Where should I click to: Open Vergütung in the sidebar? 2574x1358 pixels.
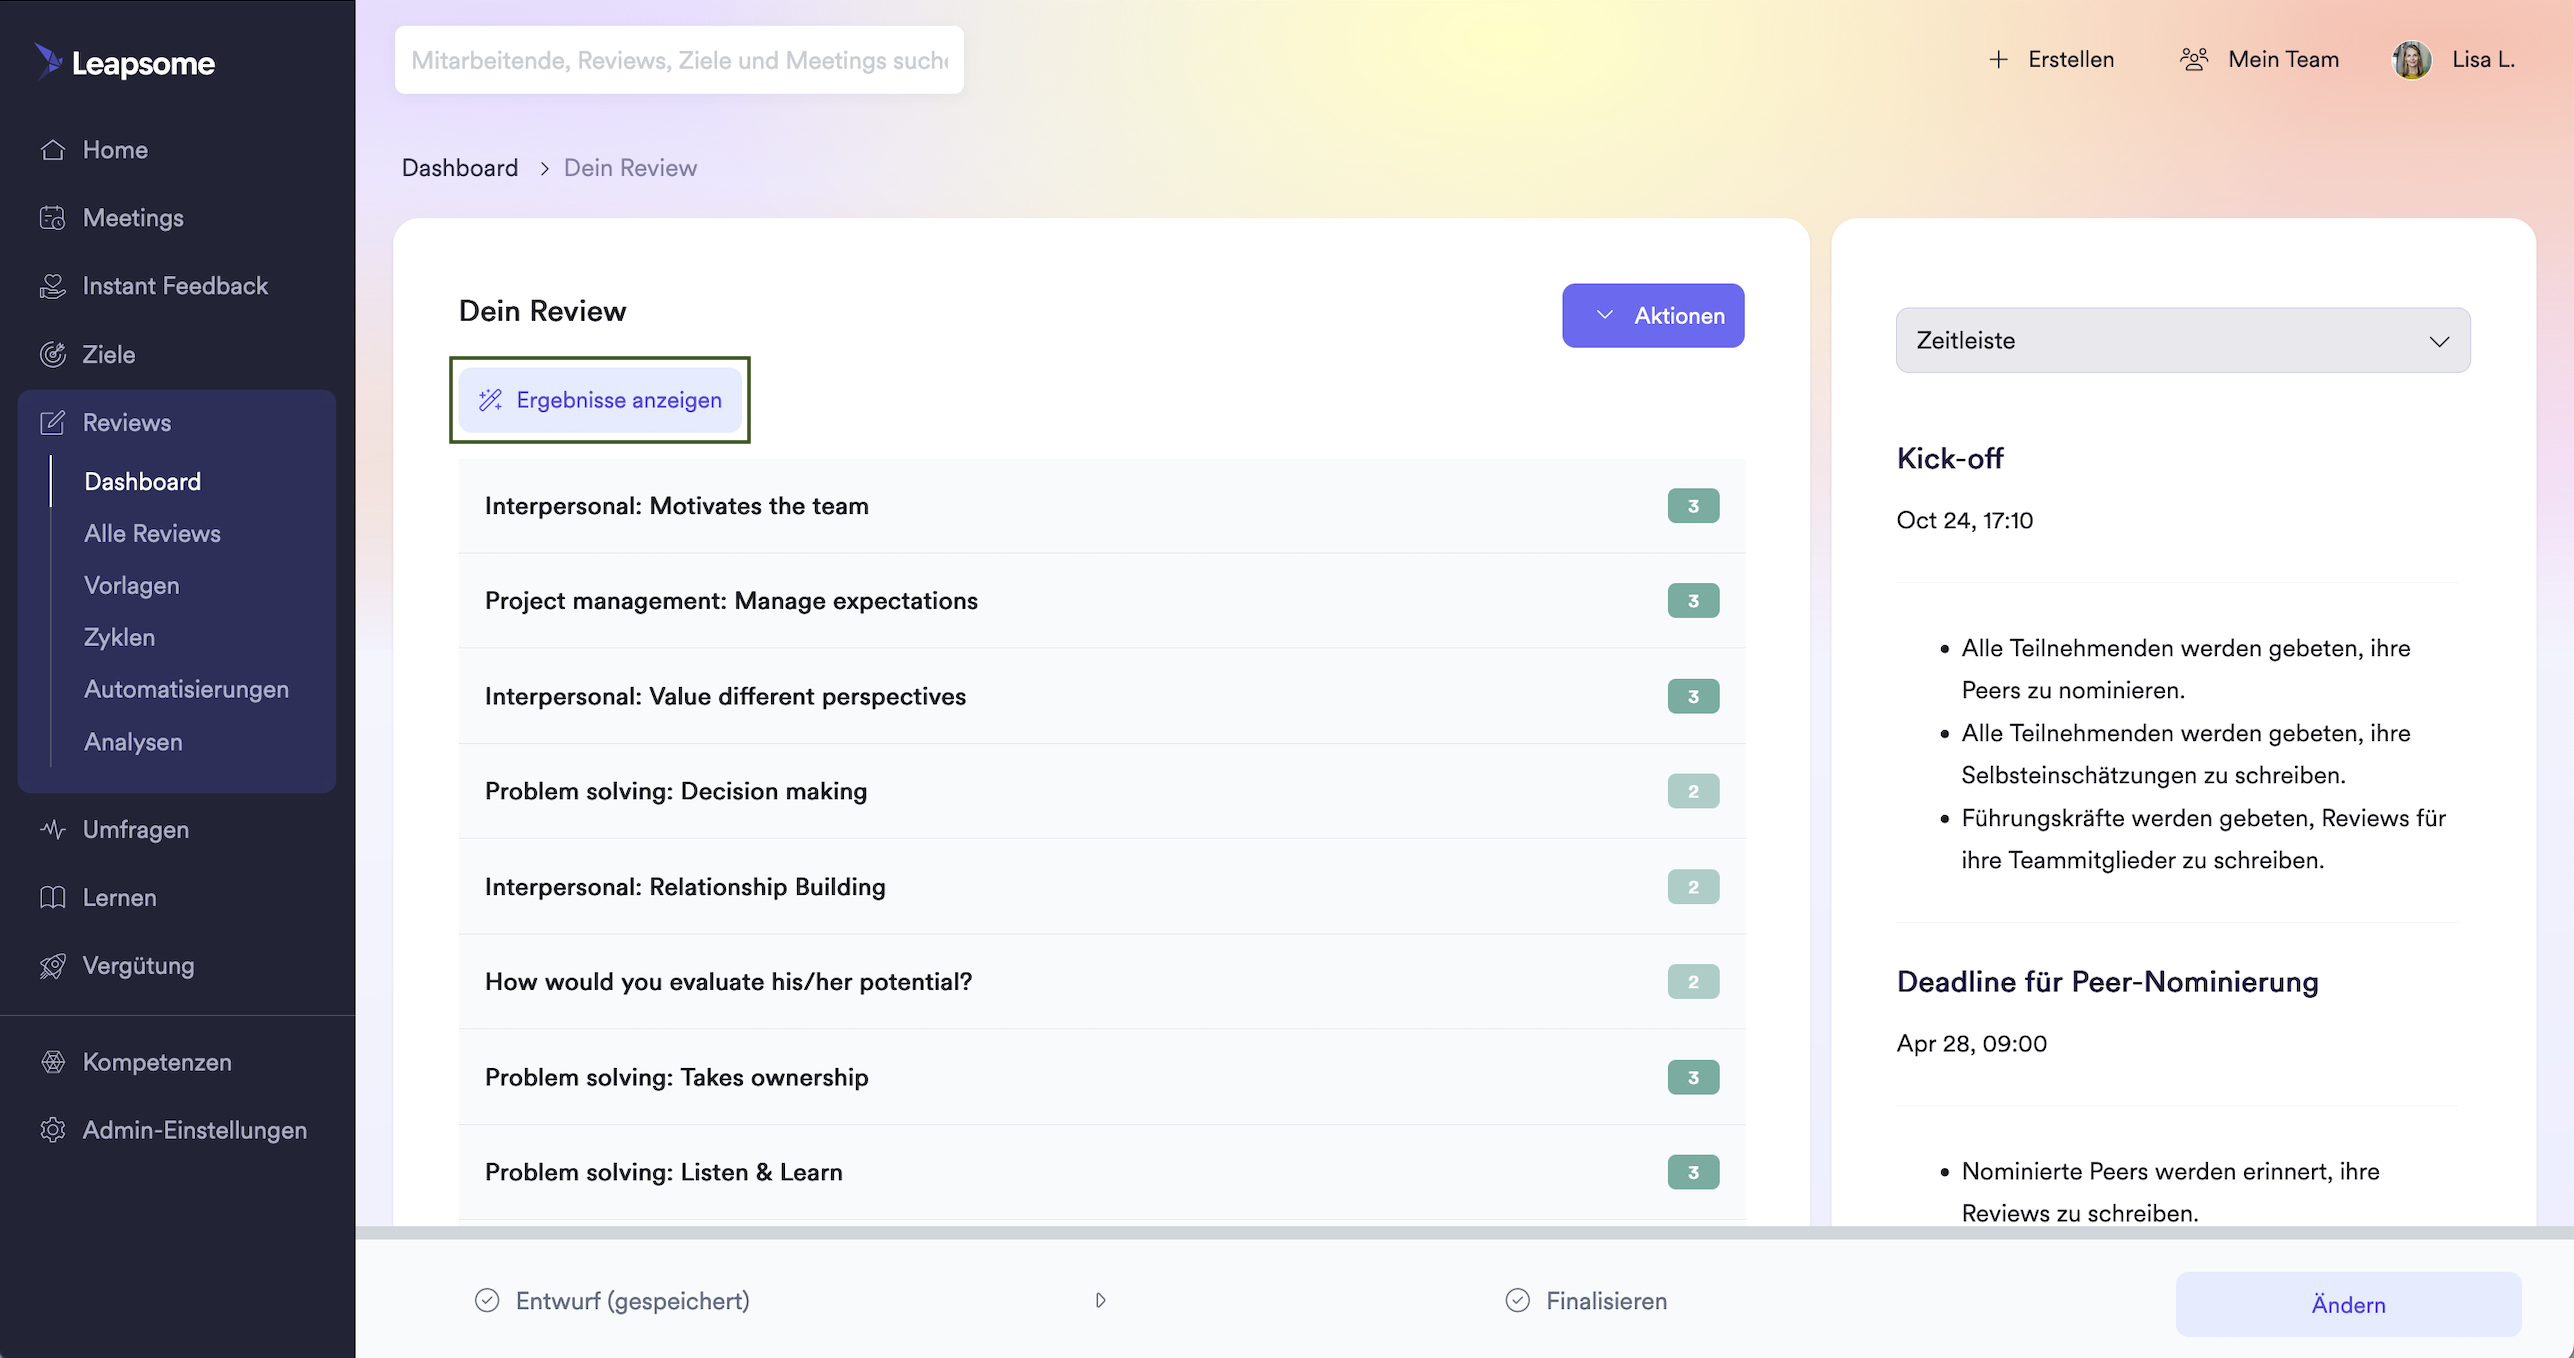[139, 965]
